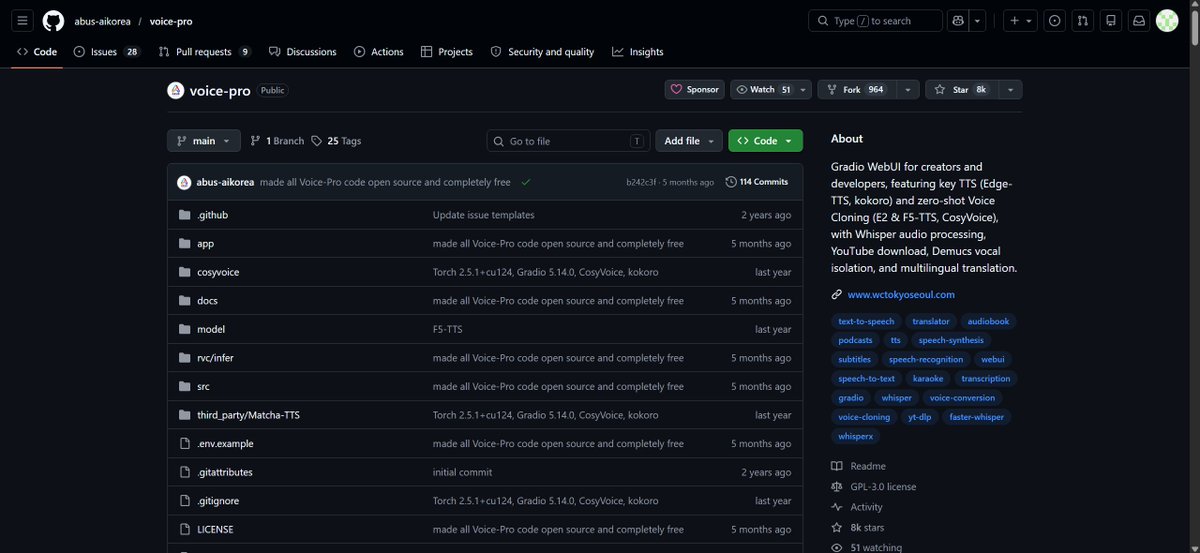Viewport: 1200px width, 553px height.
Task: Click the heart Sponsor button
Action: coord(694,89)
